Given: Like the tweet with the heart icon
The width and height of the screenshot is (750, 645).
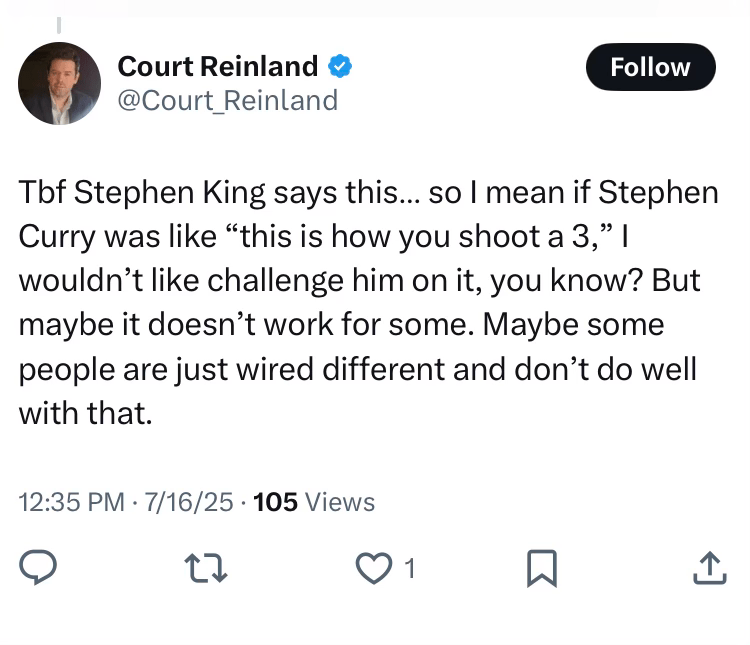Looking at the screenshot, I should click(371, 568).
